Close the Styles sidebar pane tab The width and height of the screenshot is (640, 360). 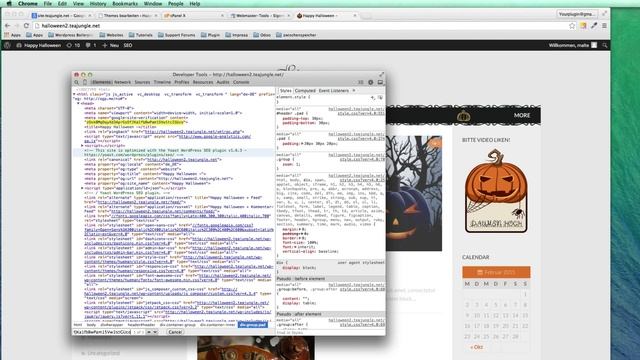354,91
